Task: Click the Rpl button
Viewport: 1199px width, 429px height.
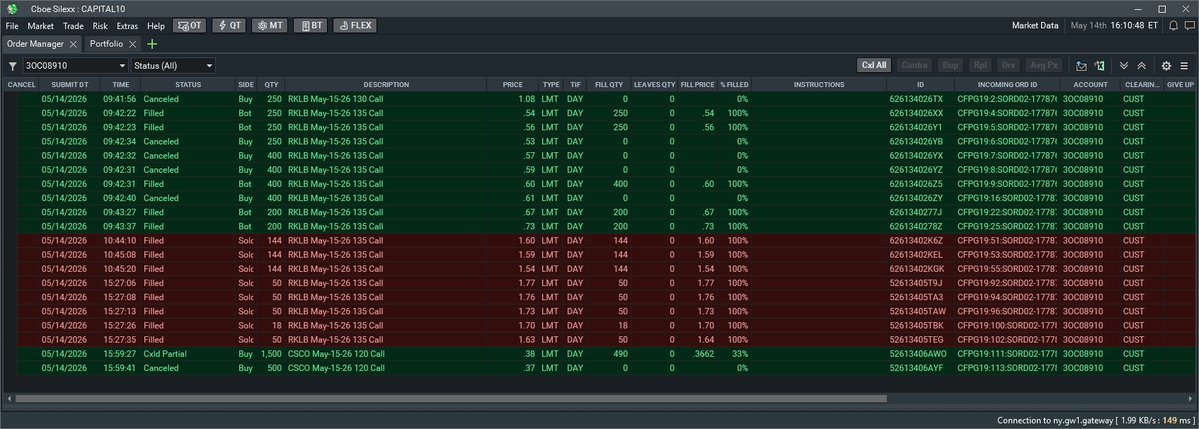Action: point(980,66)
